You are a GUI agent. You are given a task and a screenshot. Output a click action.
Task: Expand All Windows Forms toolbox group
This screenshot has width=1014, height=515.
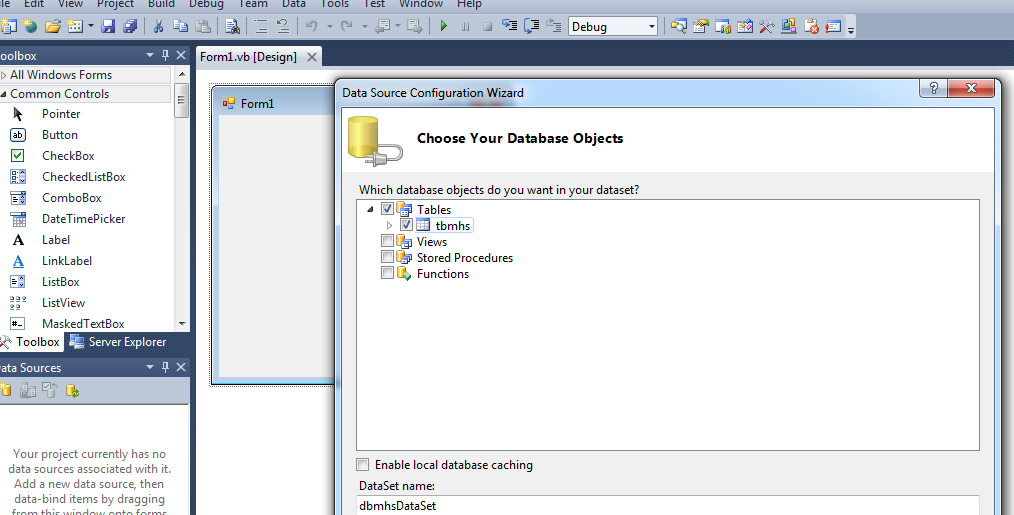(x=4, y=75)
